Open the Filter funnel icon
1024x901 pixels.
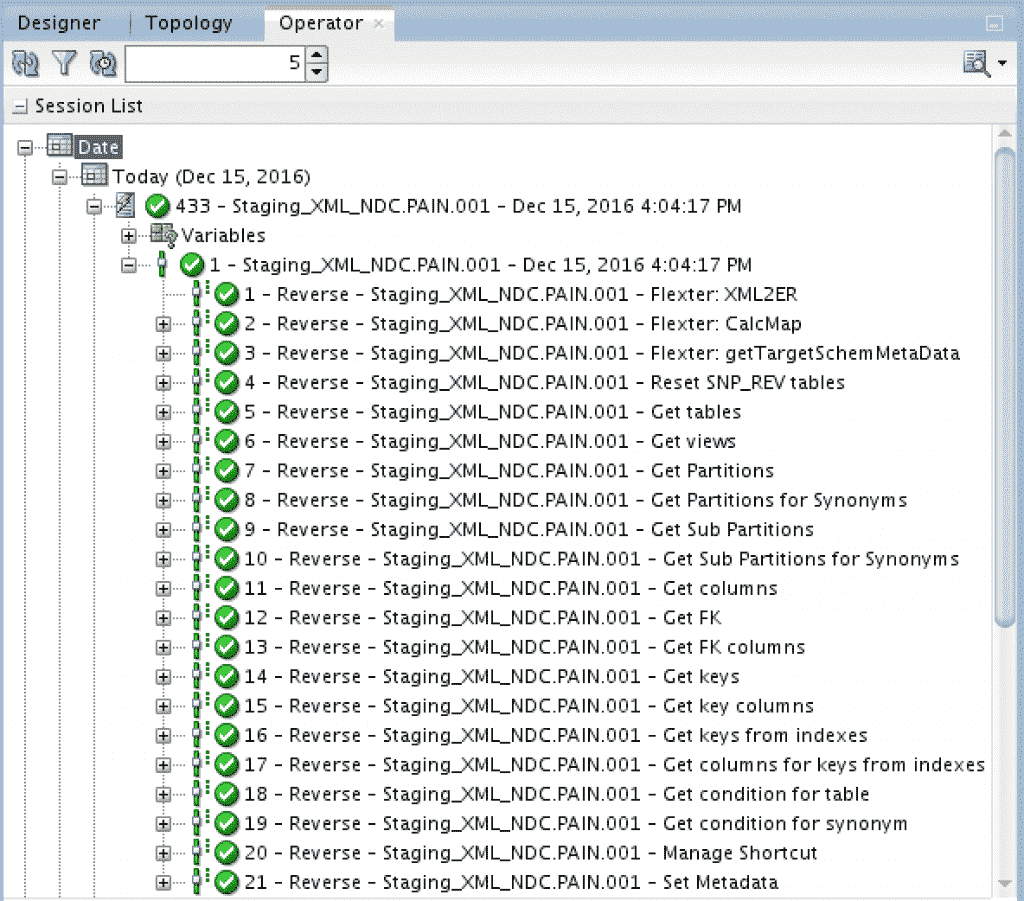[64, 63]
